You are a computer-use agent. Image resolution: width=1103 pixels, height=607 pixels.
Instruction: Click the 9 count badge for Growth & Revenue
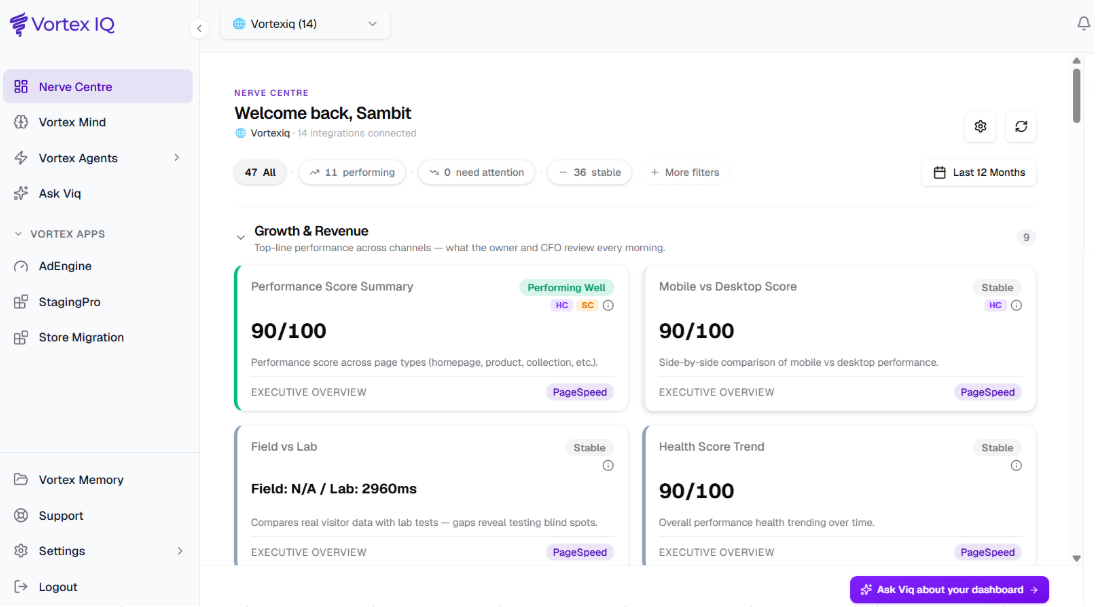[x=1026, y=237]
